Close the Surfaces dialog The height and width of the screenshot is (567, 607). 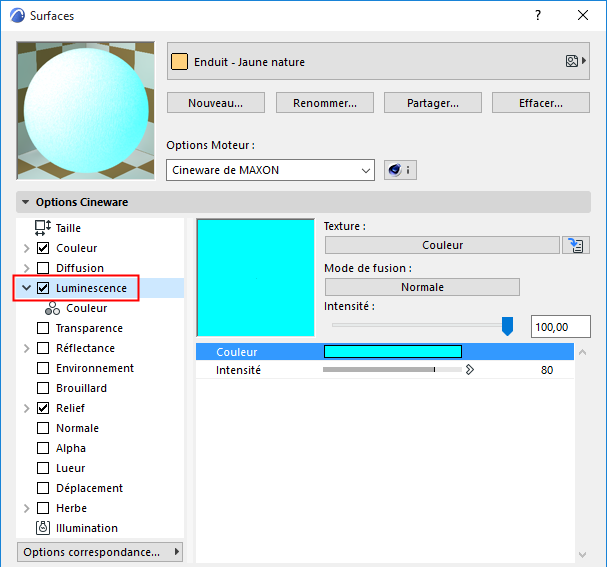[x=583, y=15]
